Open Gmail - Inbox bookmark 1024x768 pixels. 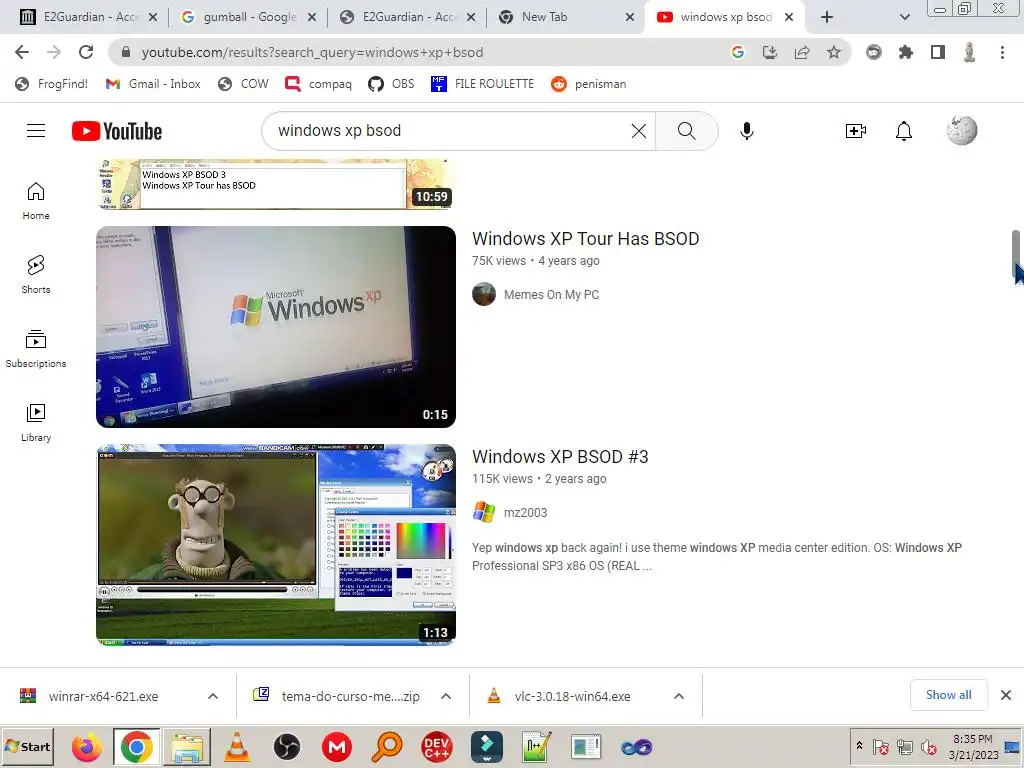[x=153, y=84]
